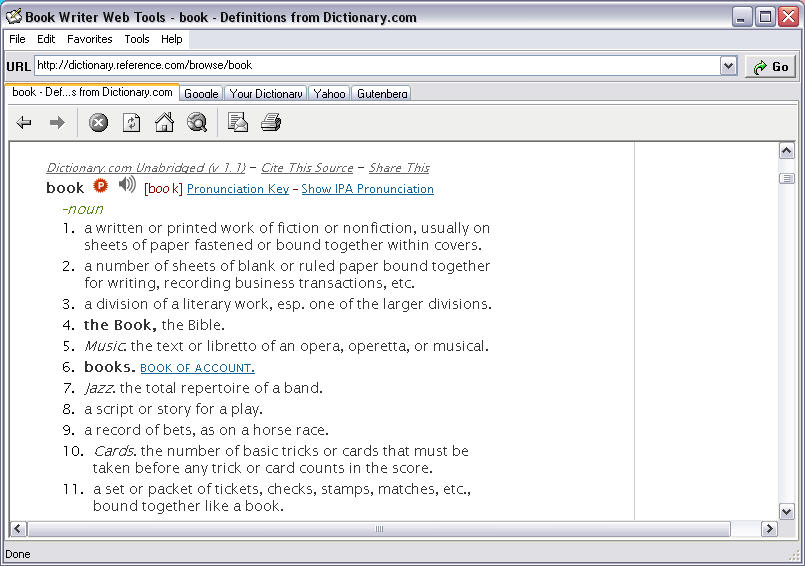Go back with the left arrow icon
This screenshot has height=566, width=805.
coord(24,123)
